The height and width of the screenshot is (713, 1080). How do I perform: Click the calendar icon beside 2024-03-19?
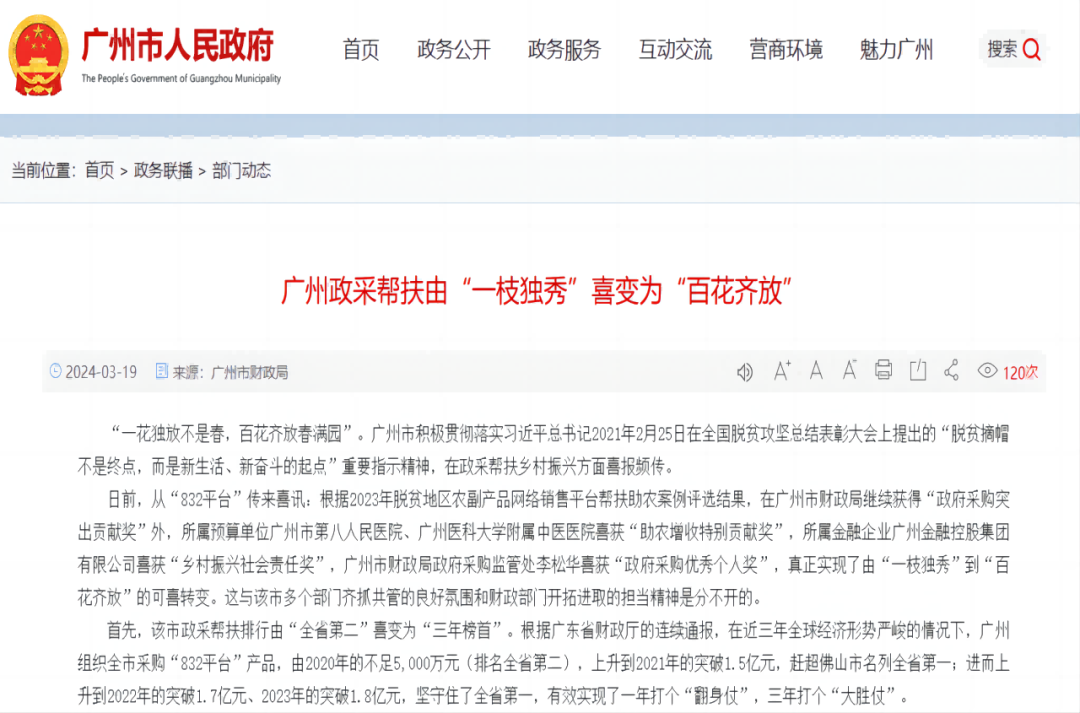tap(55, 372)
